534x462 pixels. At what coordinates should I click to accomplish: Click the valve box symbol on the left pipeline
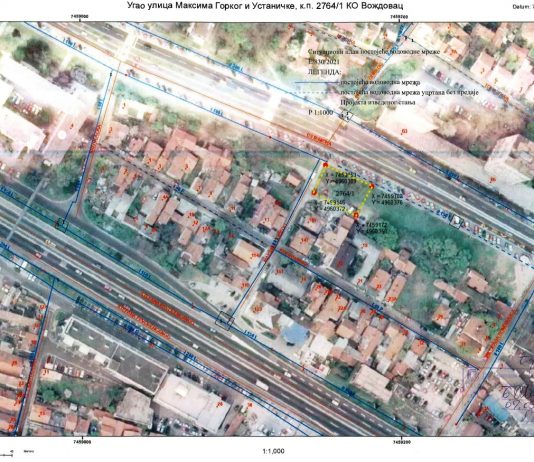click(62, 225)
